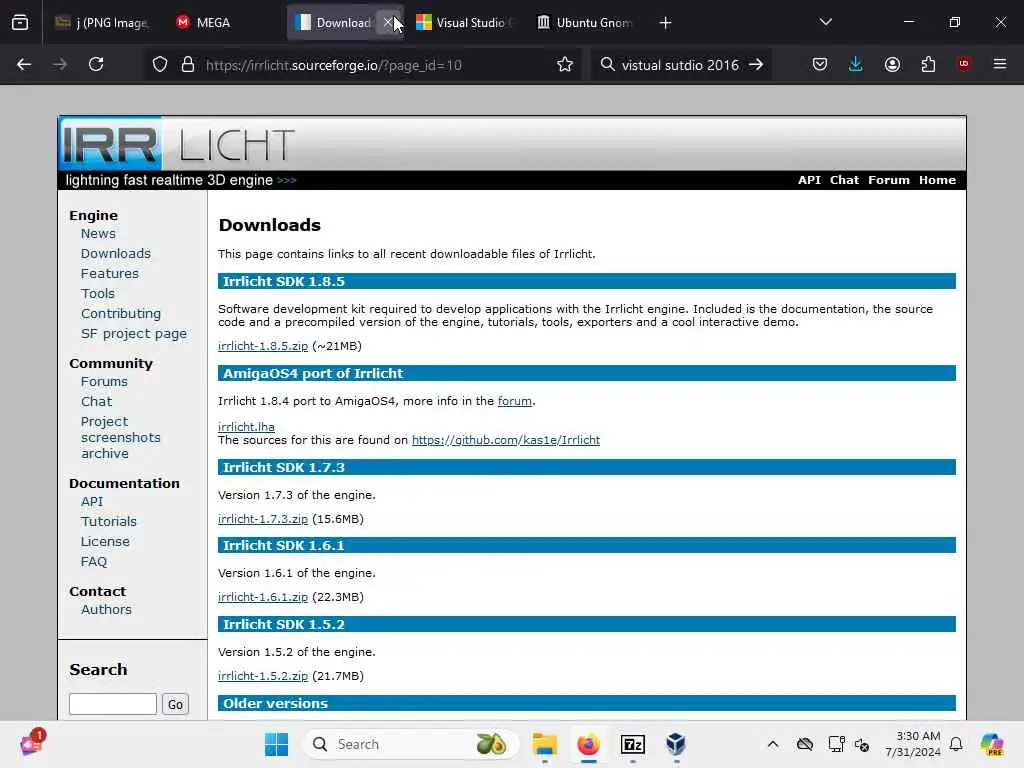Click the Firefox View icon in the tab bar
This screenshot has height=768, width=1024.
[x=20, y=23]
